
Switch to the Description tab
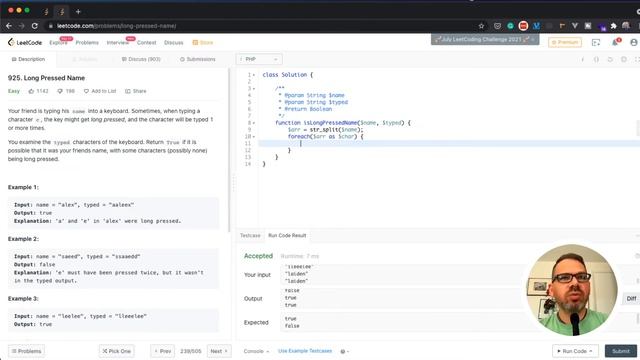[x=28, y=59]
